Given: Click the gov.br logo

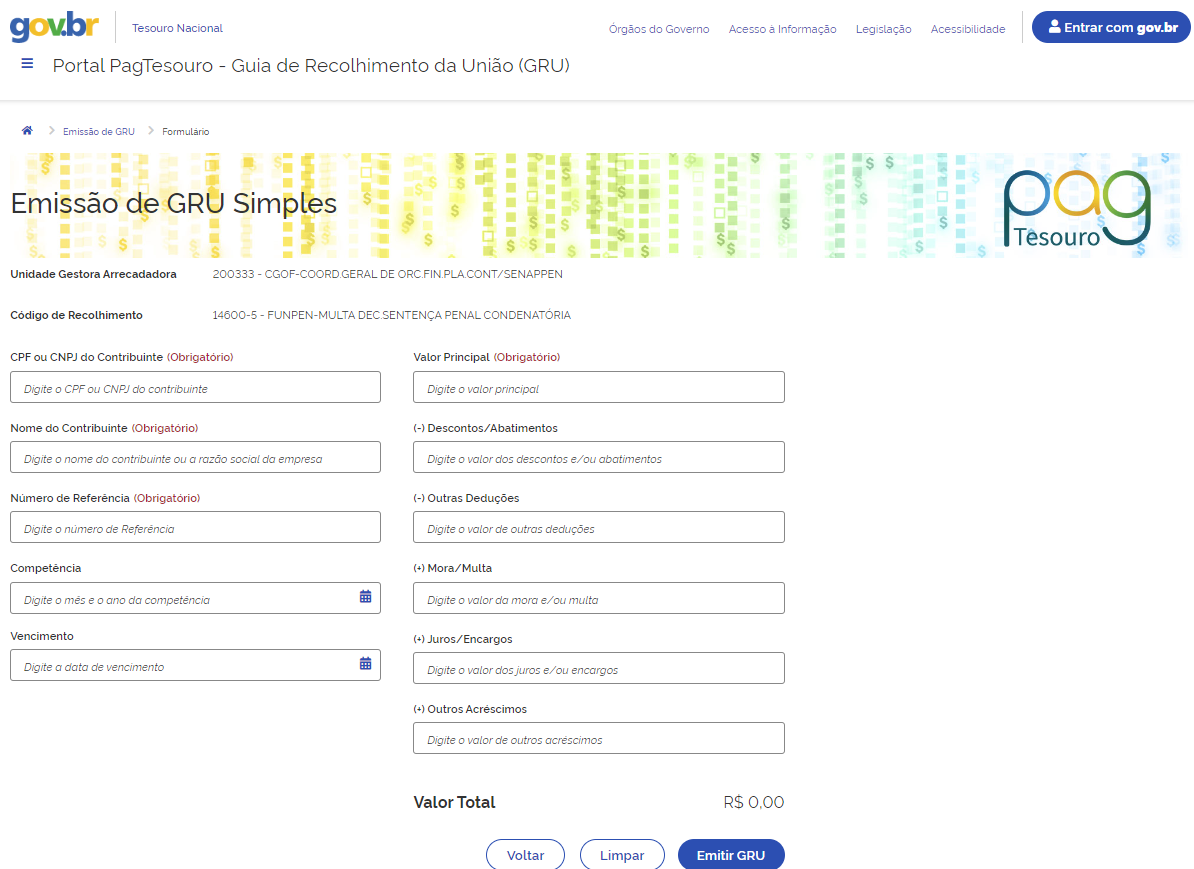Looking at the screenshot, I should pyautogui.click(x=54, y=27).
